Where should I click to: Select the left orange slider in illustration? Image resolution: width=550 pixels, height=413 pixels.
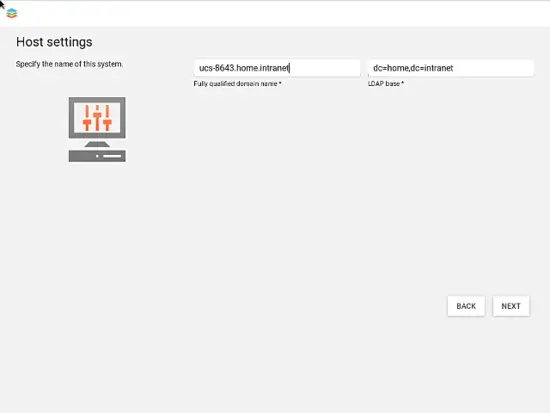87,118
